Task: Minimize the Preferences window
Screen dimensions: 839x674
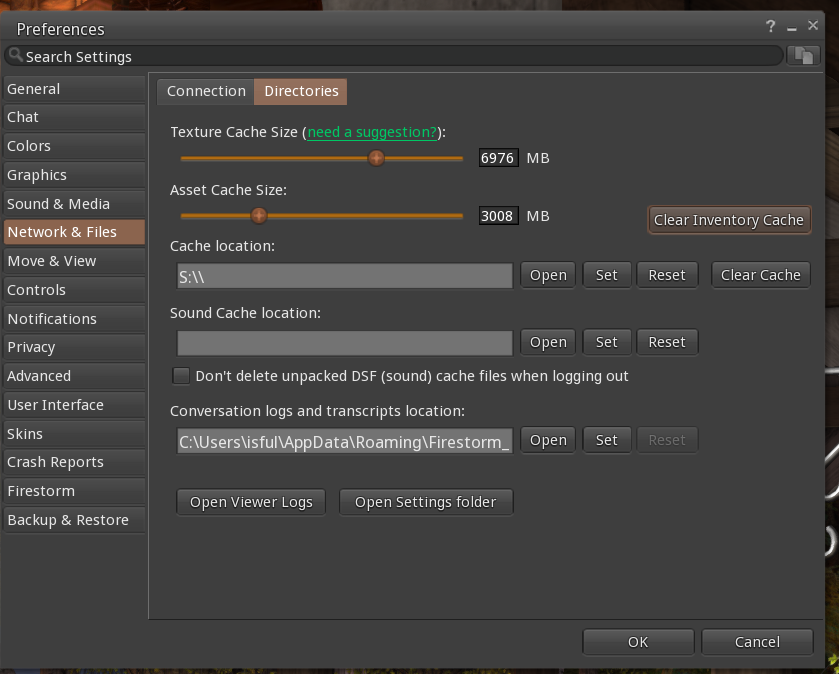Action: click(792, 27)
